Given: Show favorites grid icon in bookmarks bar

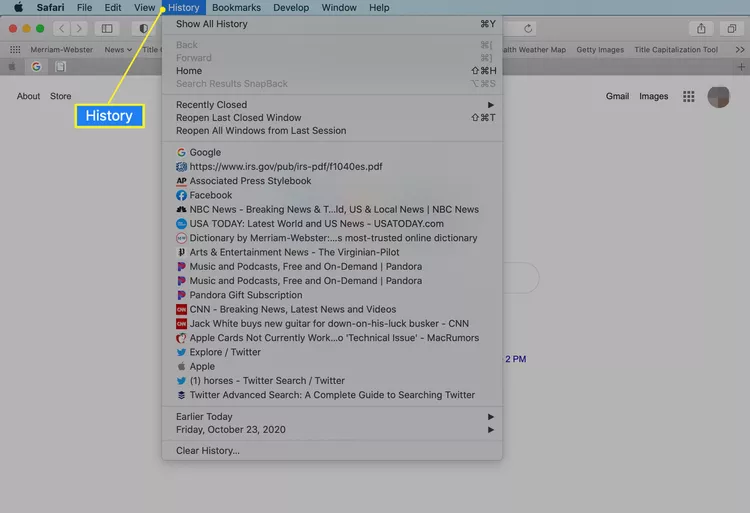Looking at the screenshot, I should click(x=15, y=49).
